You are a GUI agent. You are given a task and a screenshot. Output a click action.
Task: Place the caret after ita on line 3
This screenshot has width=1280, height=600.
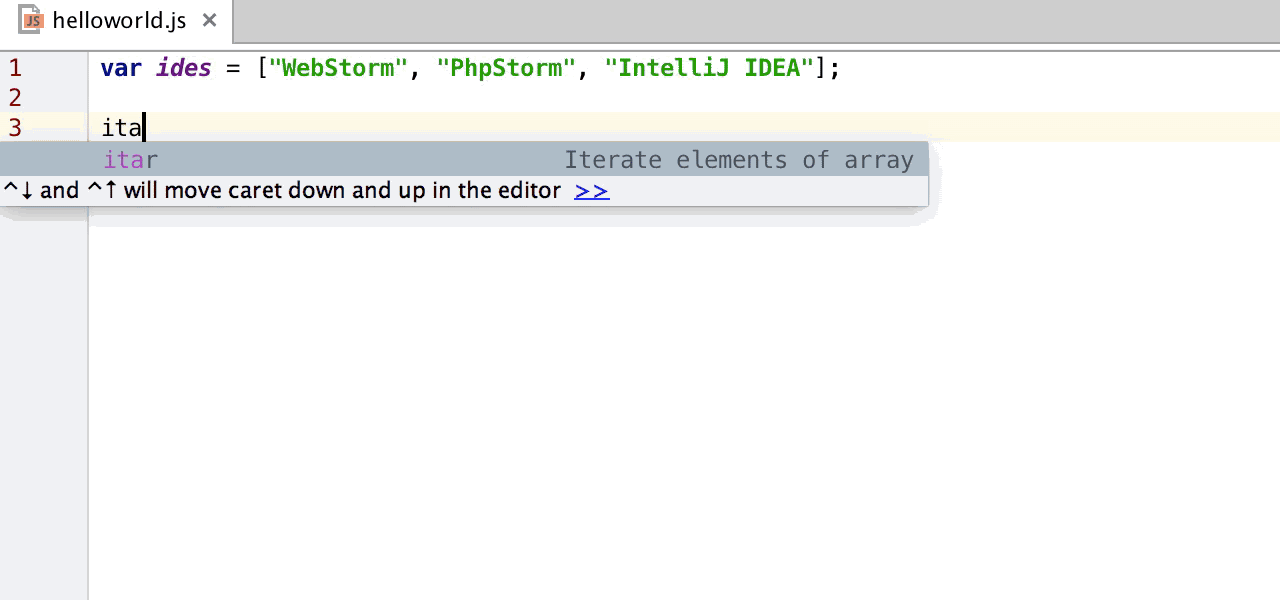[144, 127]
